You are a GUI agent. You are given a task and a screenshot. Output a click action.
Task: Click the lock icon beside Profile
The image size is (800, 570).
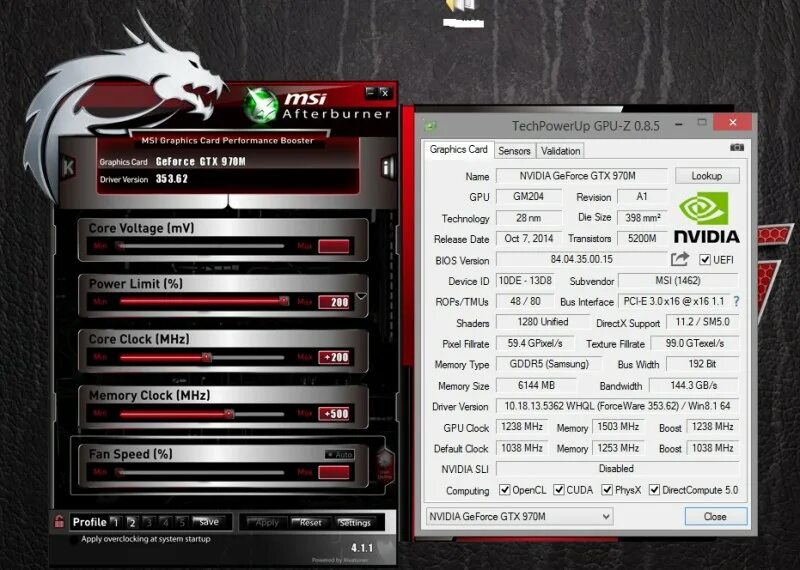pos(59,522)
